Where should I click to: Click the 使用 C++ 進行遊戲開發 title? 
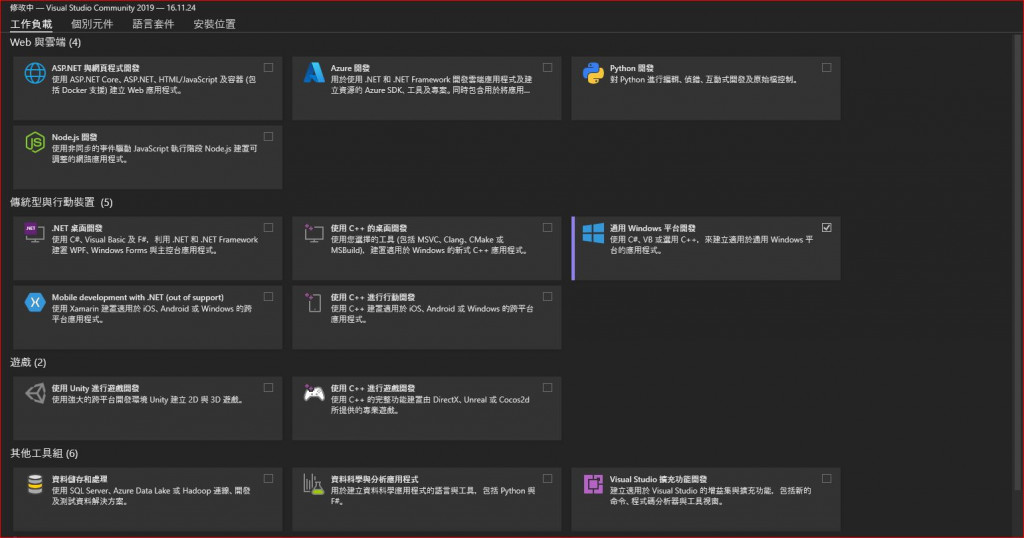[372, 388]
